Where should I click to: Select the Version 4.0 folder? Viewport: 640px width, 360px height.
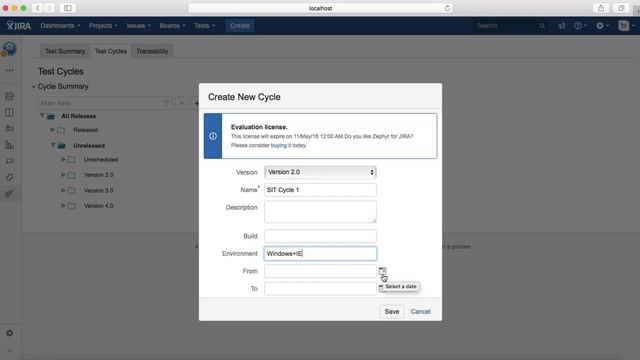98,206
